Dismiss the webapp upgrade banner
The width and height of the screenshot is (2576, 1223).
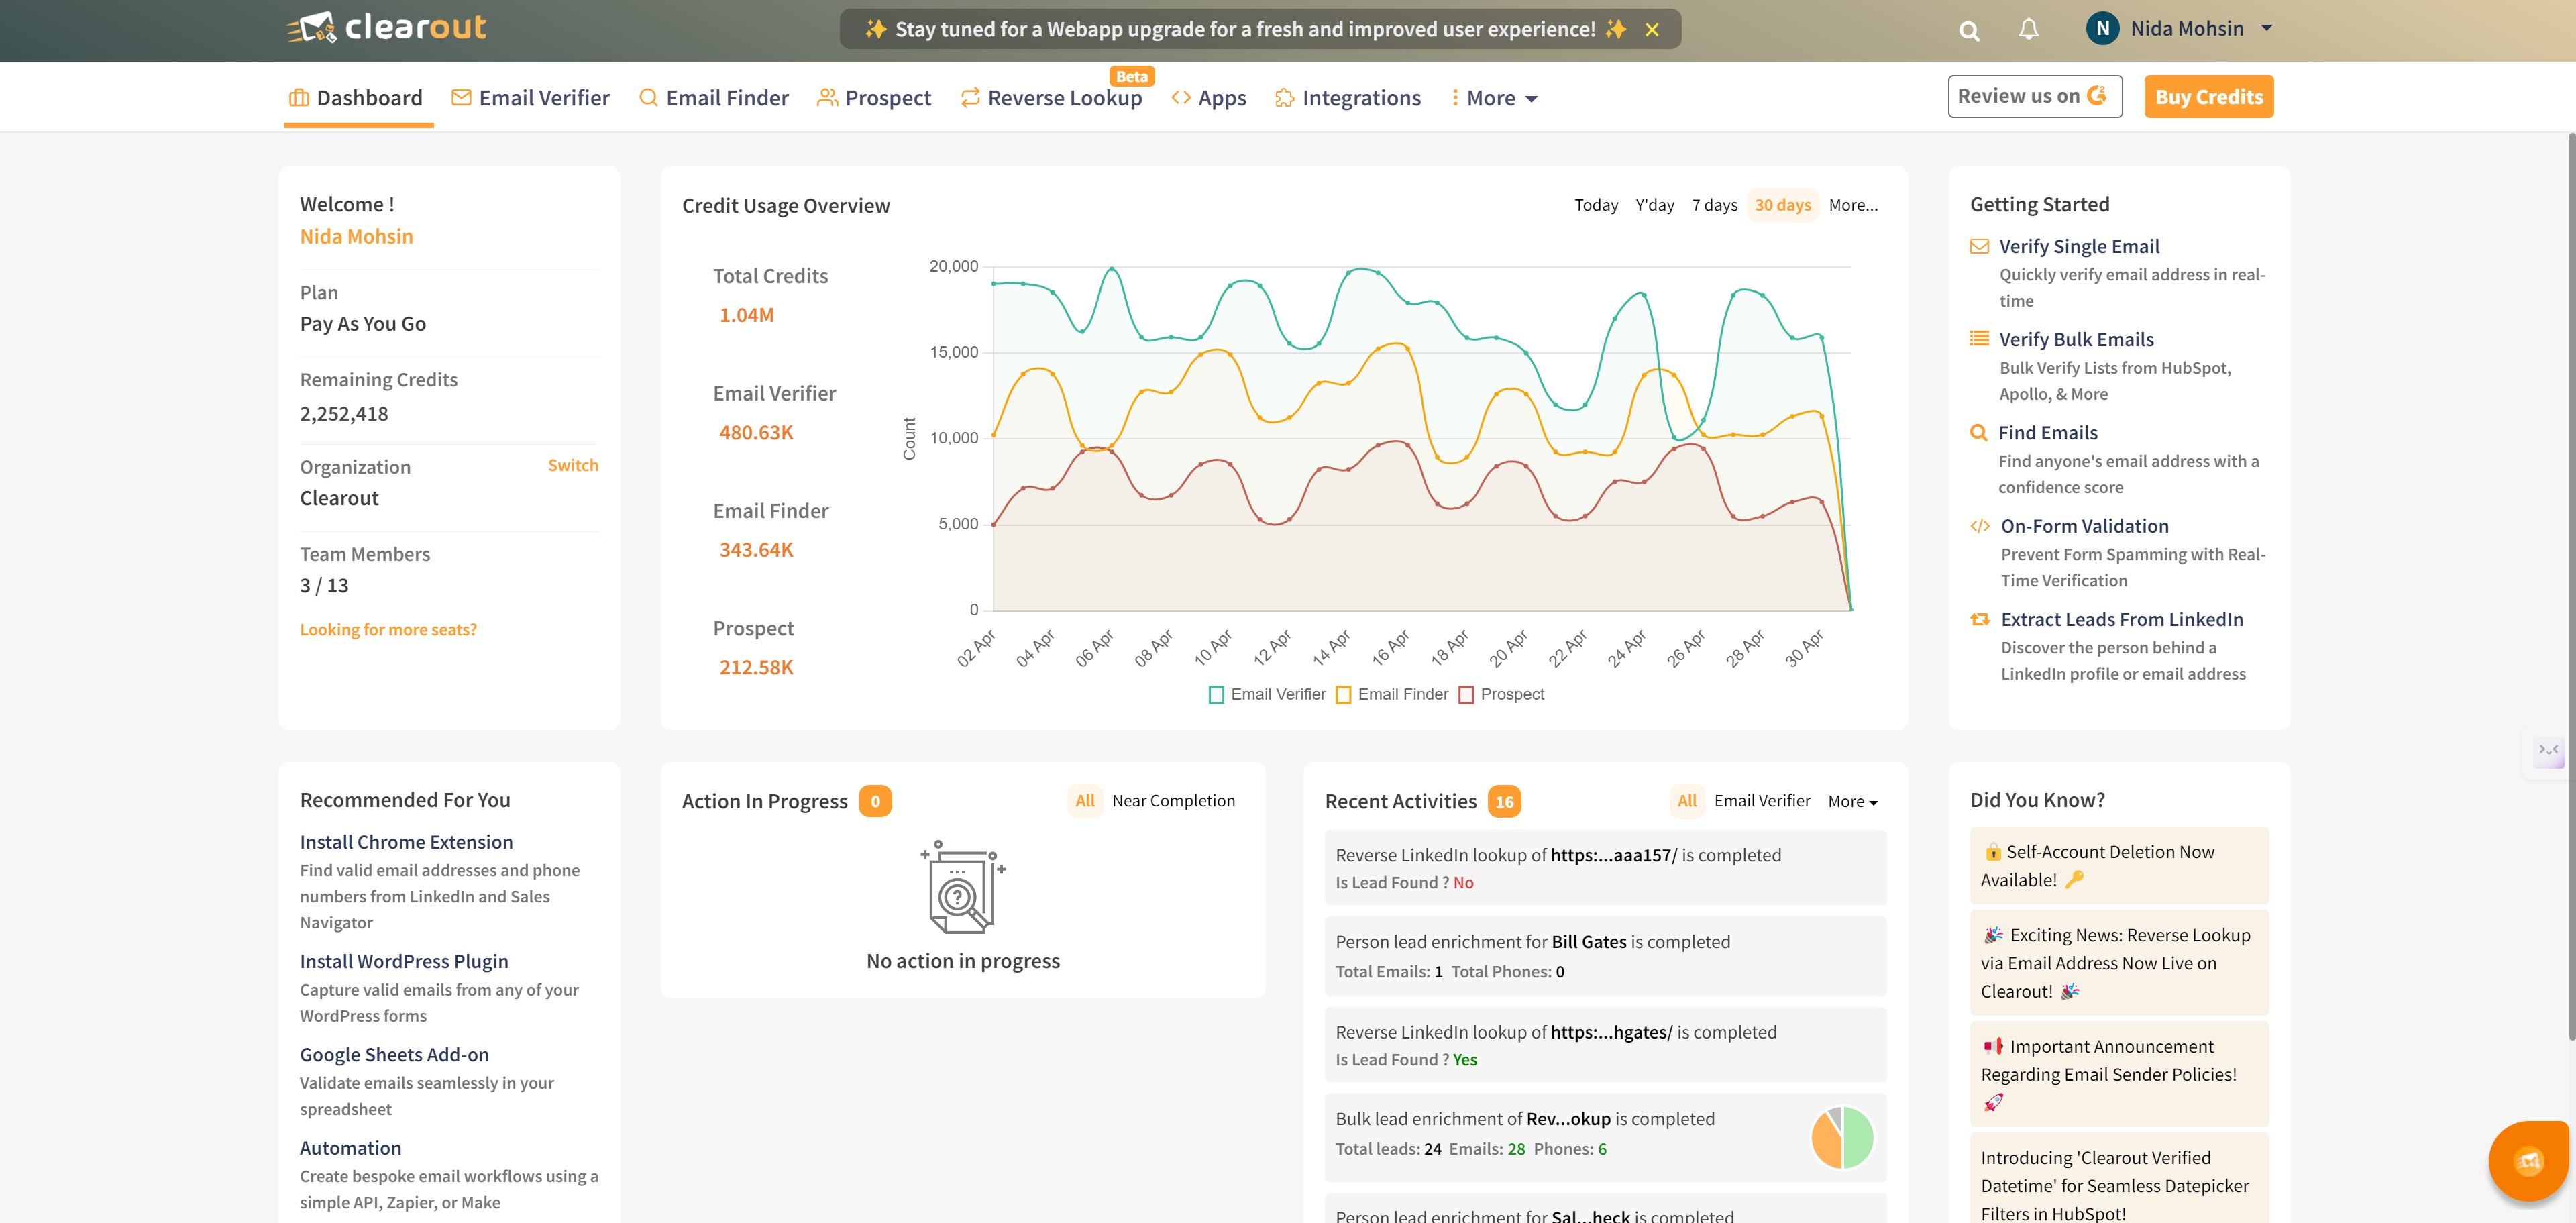[1652, 30]
